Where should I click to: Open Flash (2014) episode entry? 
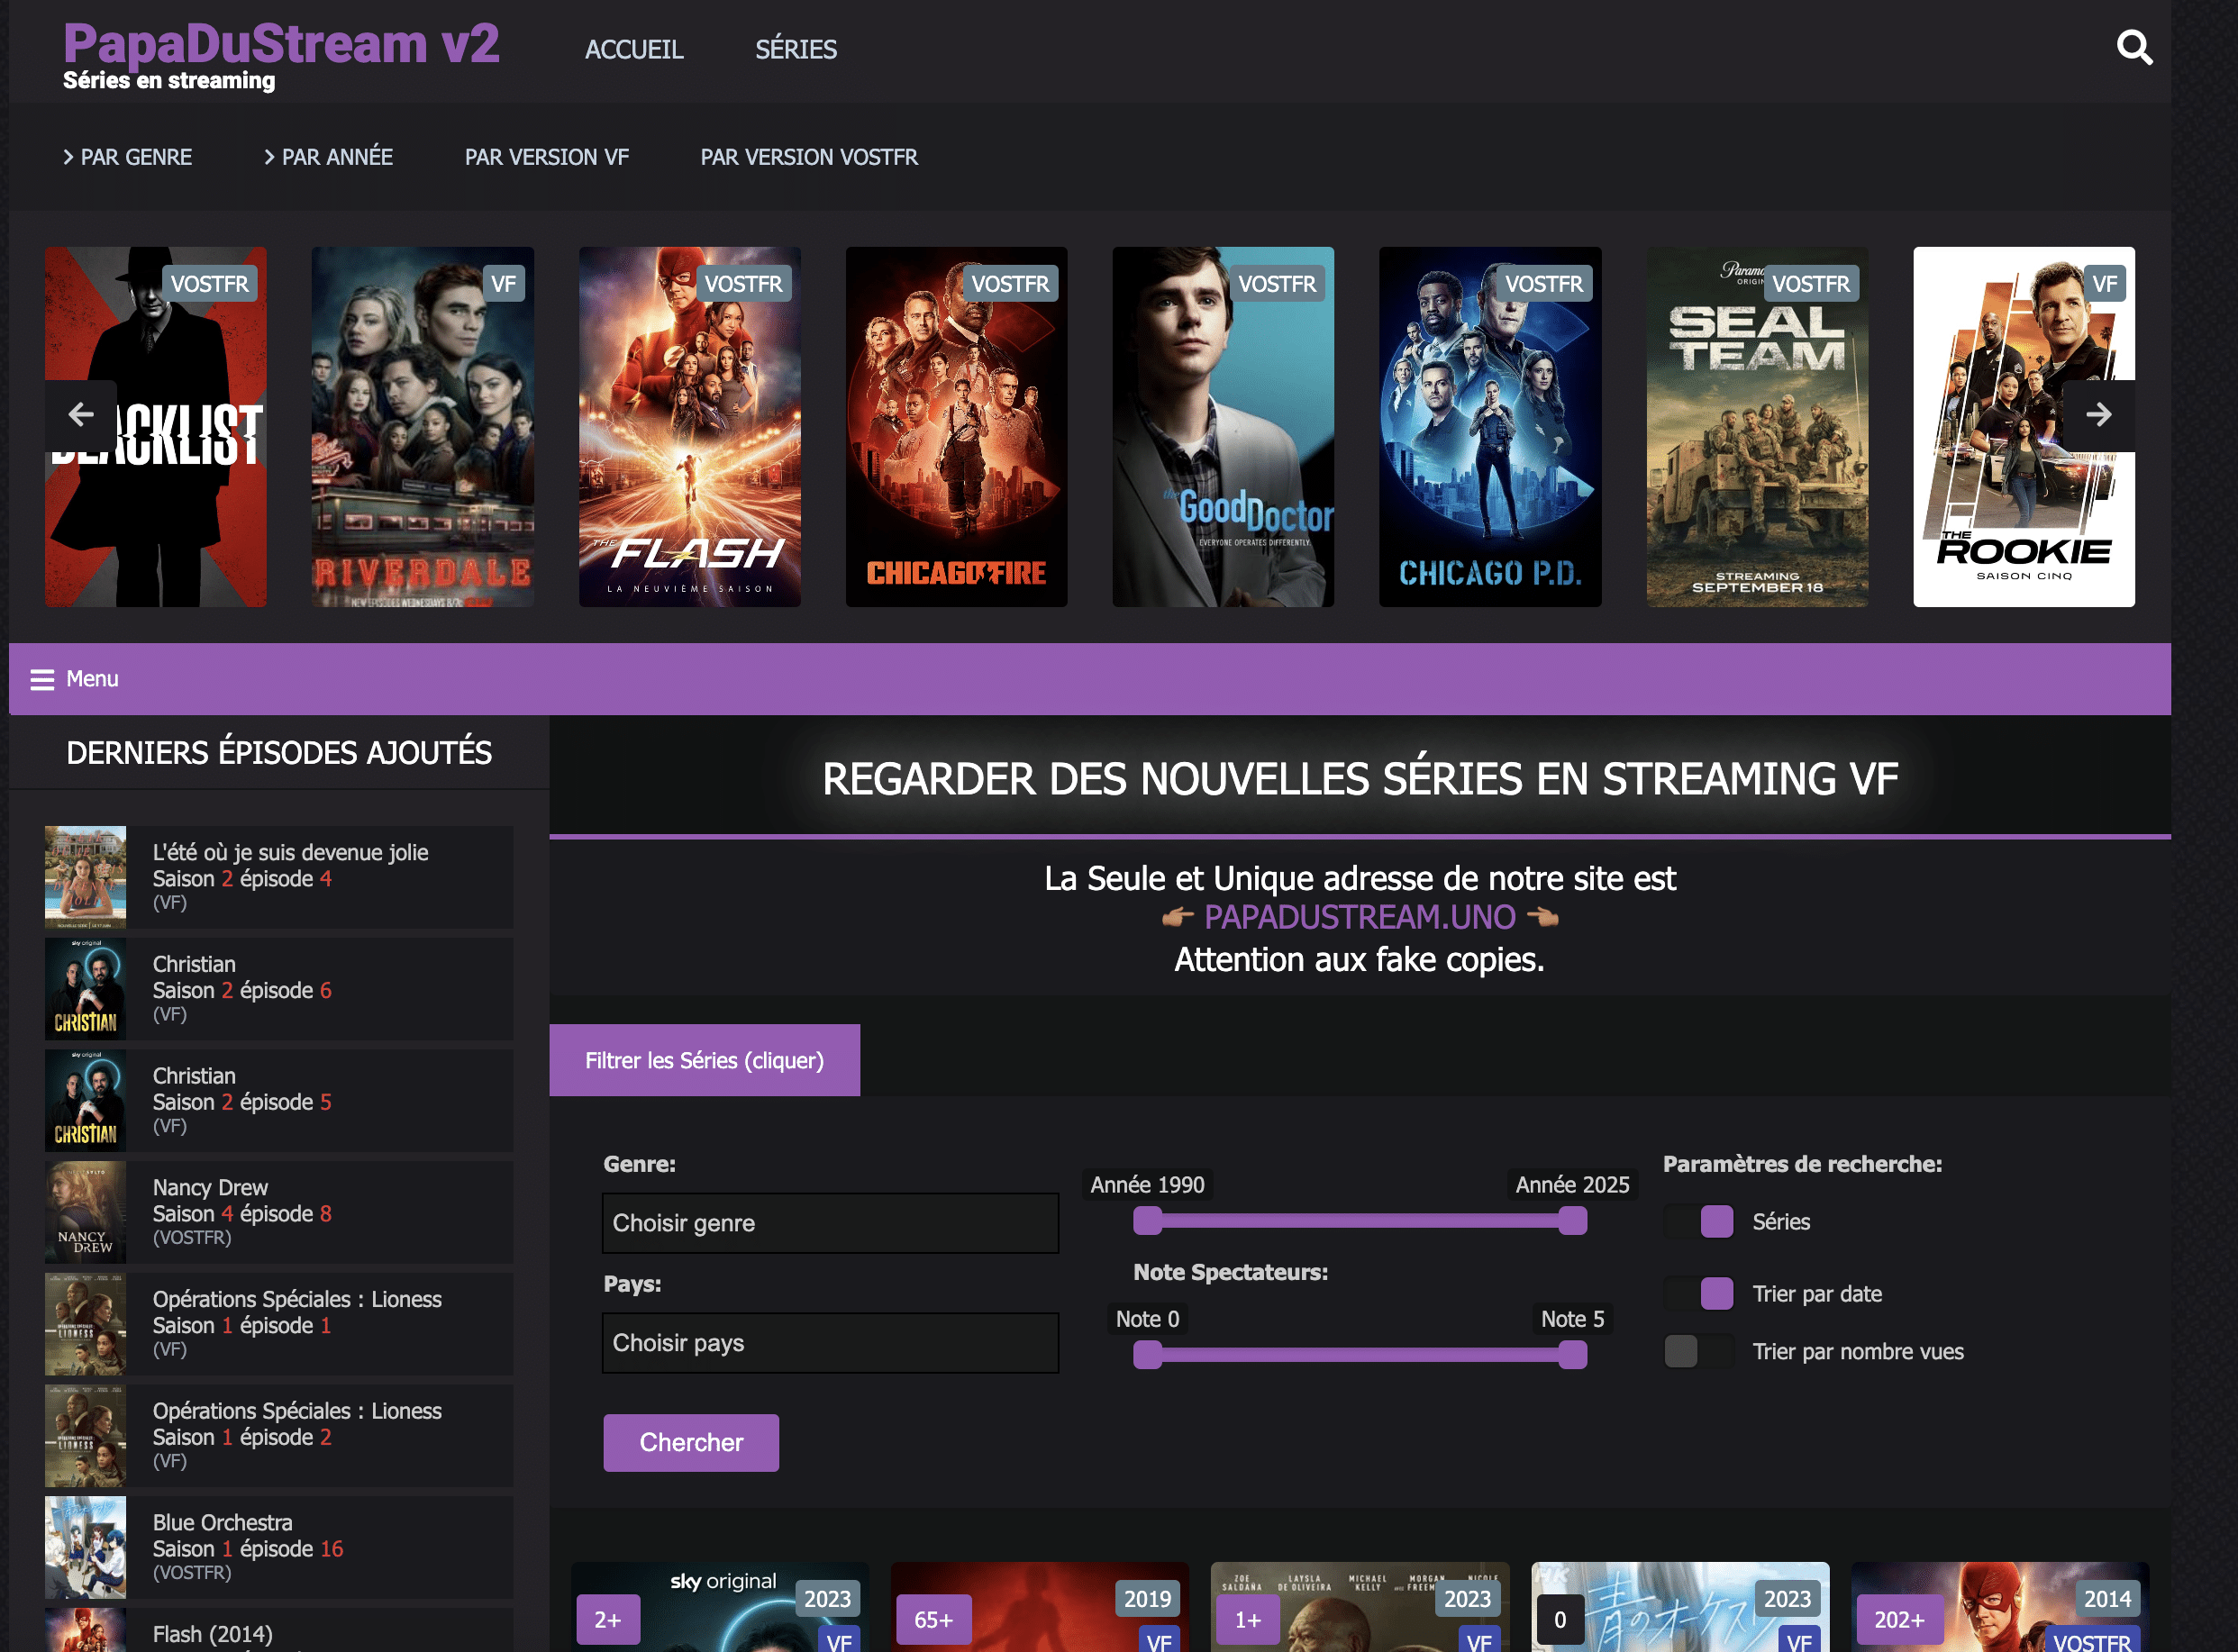tap(279, 1630)
